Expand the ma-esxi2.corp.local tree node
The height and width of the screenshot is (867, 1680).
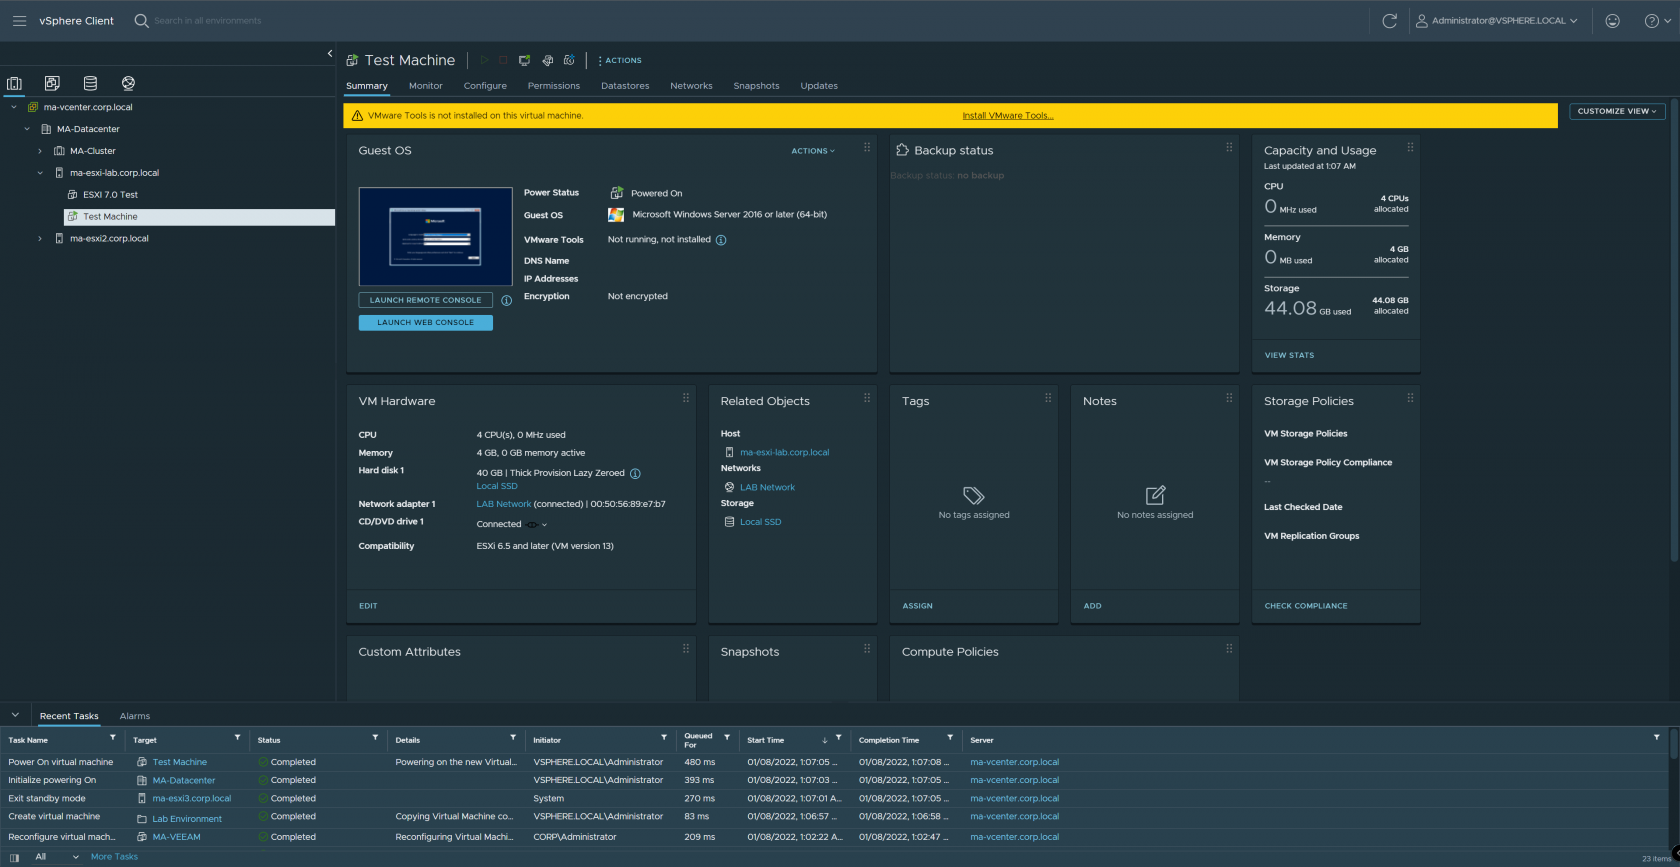pyautogui.click(x=40, y=239)
